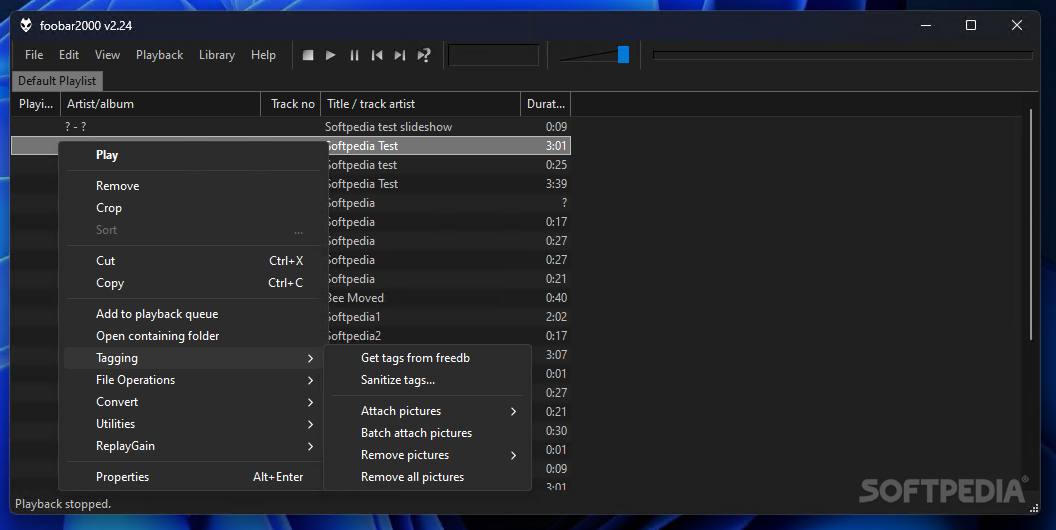Choose Play from the context menu
The height and width of the screenshot is (530, 1056).
pos(192,155)
